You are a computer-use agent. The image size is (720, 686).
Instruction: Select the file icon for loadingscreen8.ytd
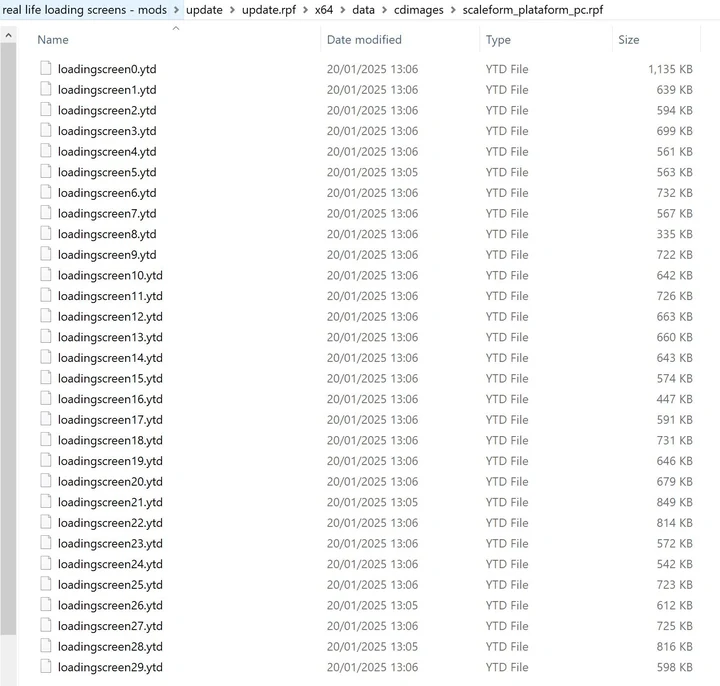[45, 234]
